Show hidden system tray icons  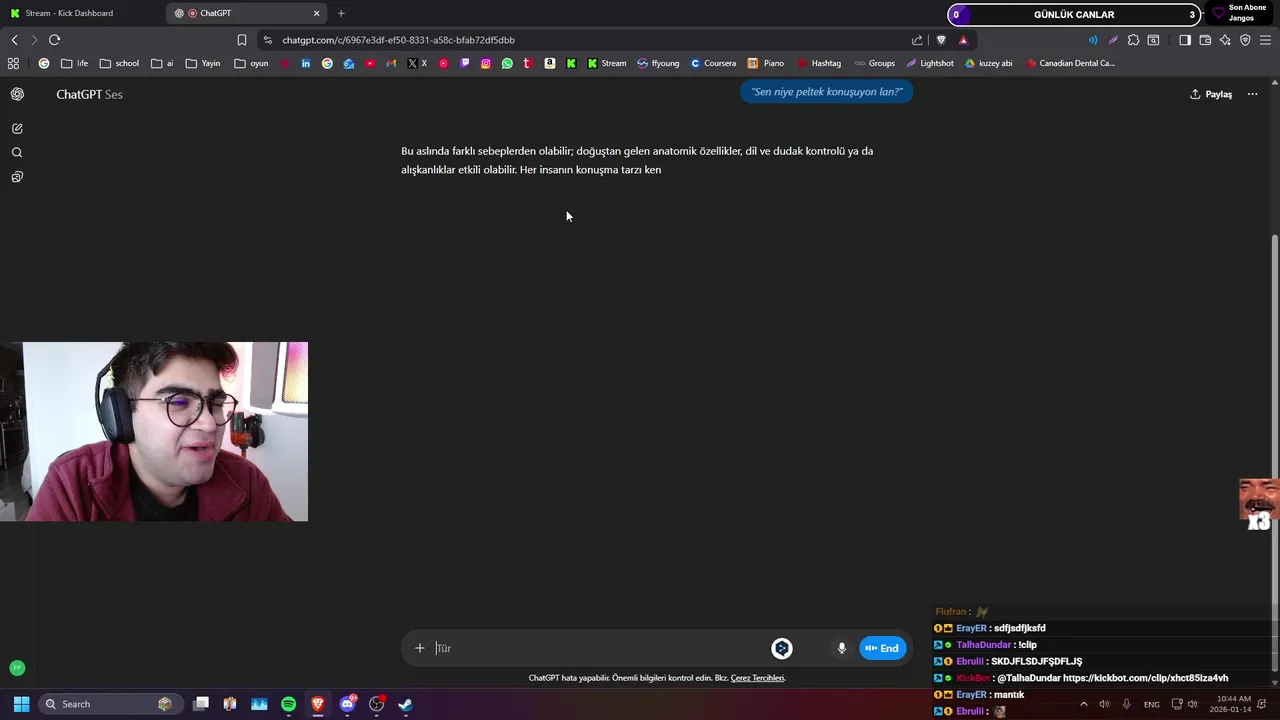pyautogui.click(x=1083, y=704)
